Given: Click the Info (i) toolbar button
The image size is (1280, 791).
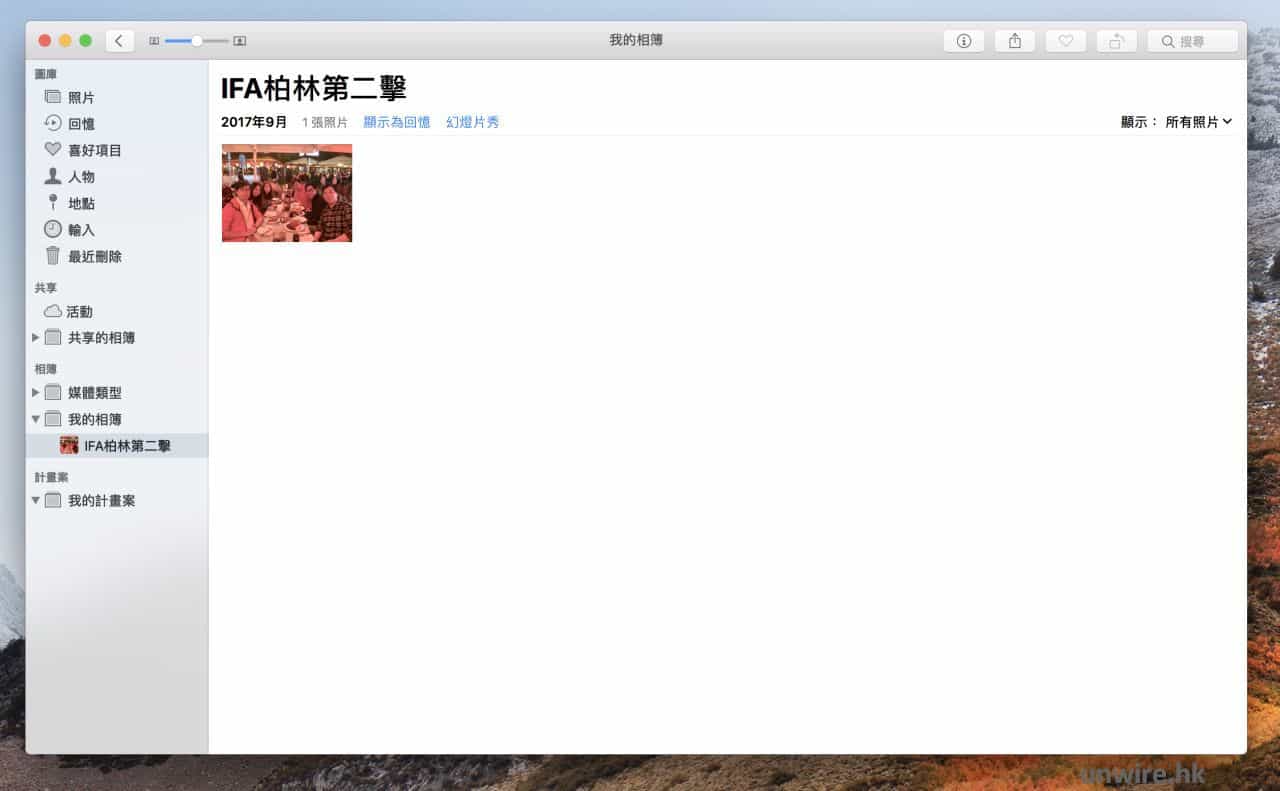Looking at the screenshot, I should 963,41.
